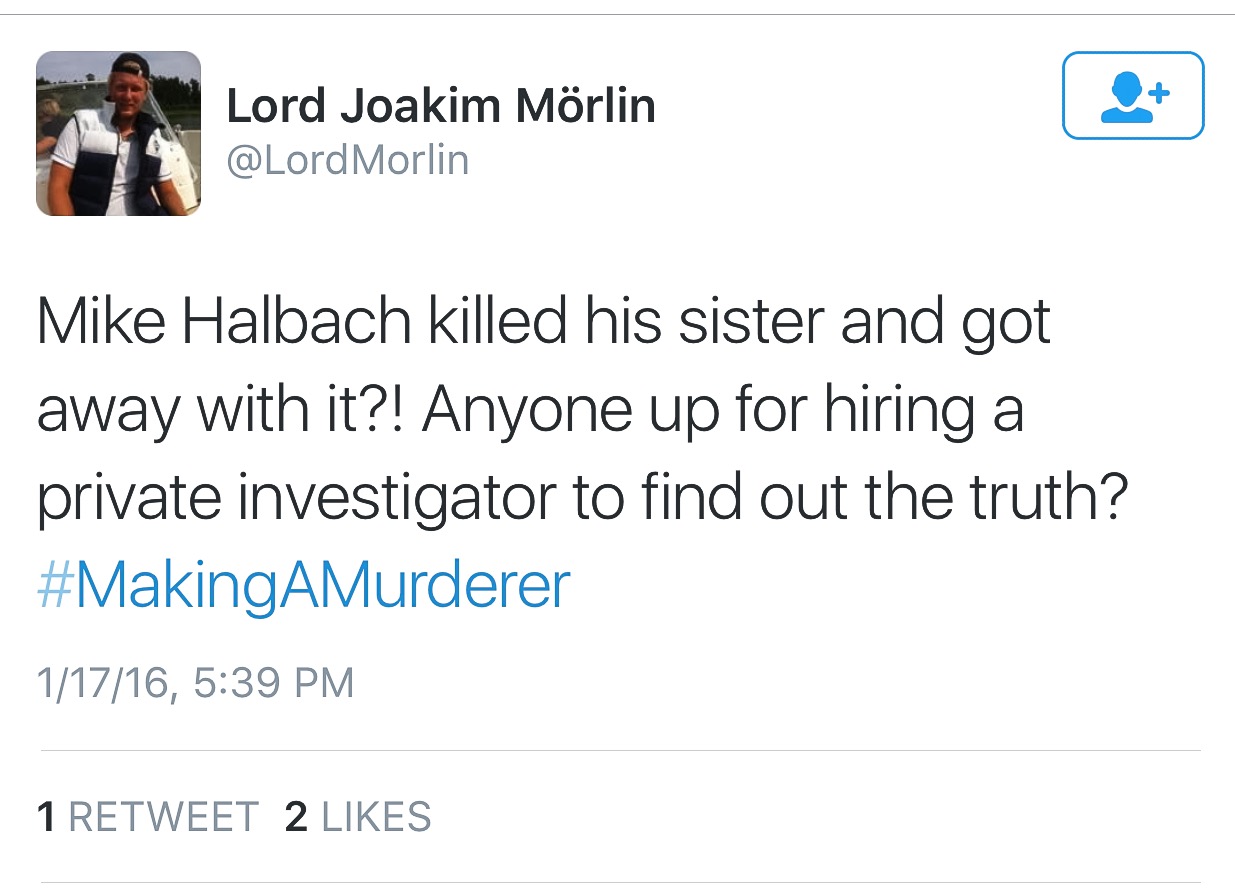
Task: Click the display name Lord Joakim Mörlin
Action: pos(441,106)
